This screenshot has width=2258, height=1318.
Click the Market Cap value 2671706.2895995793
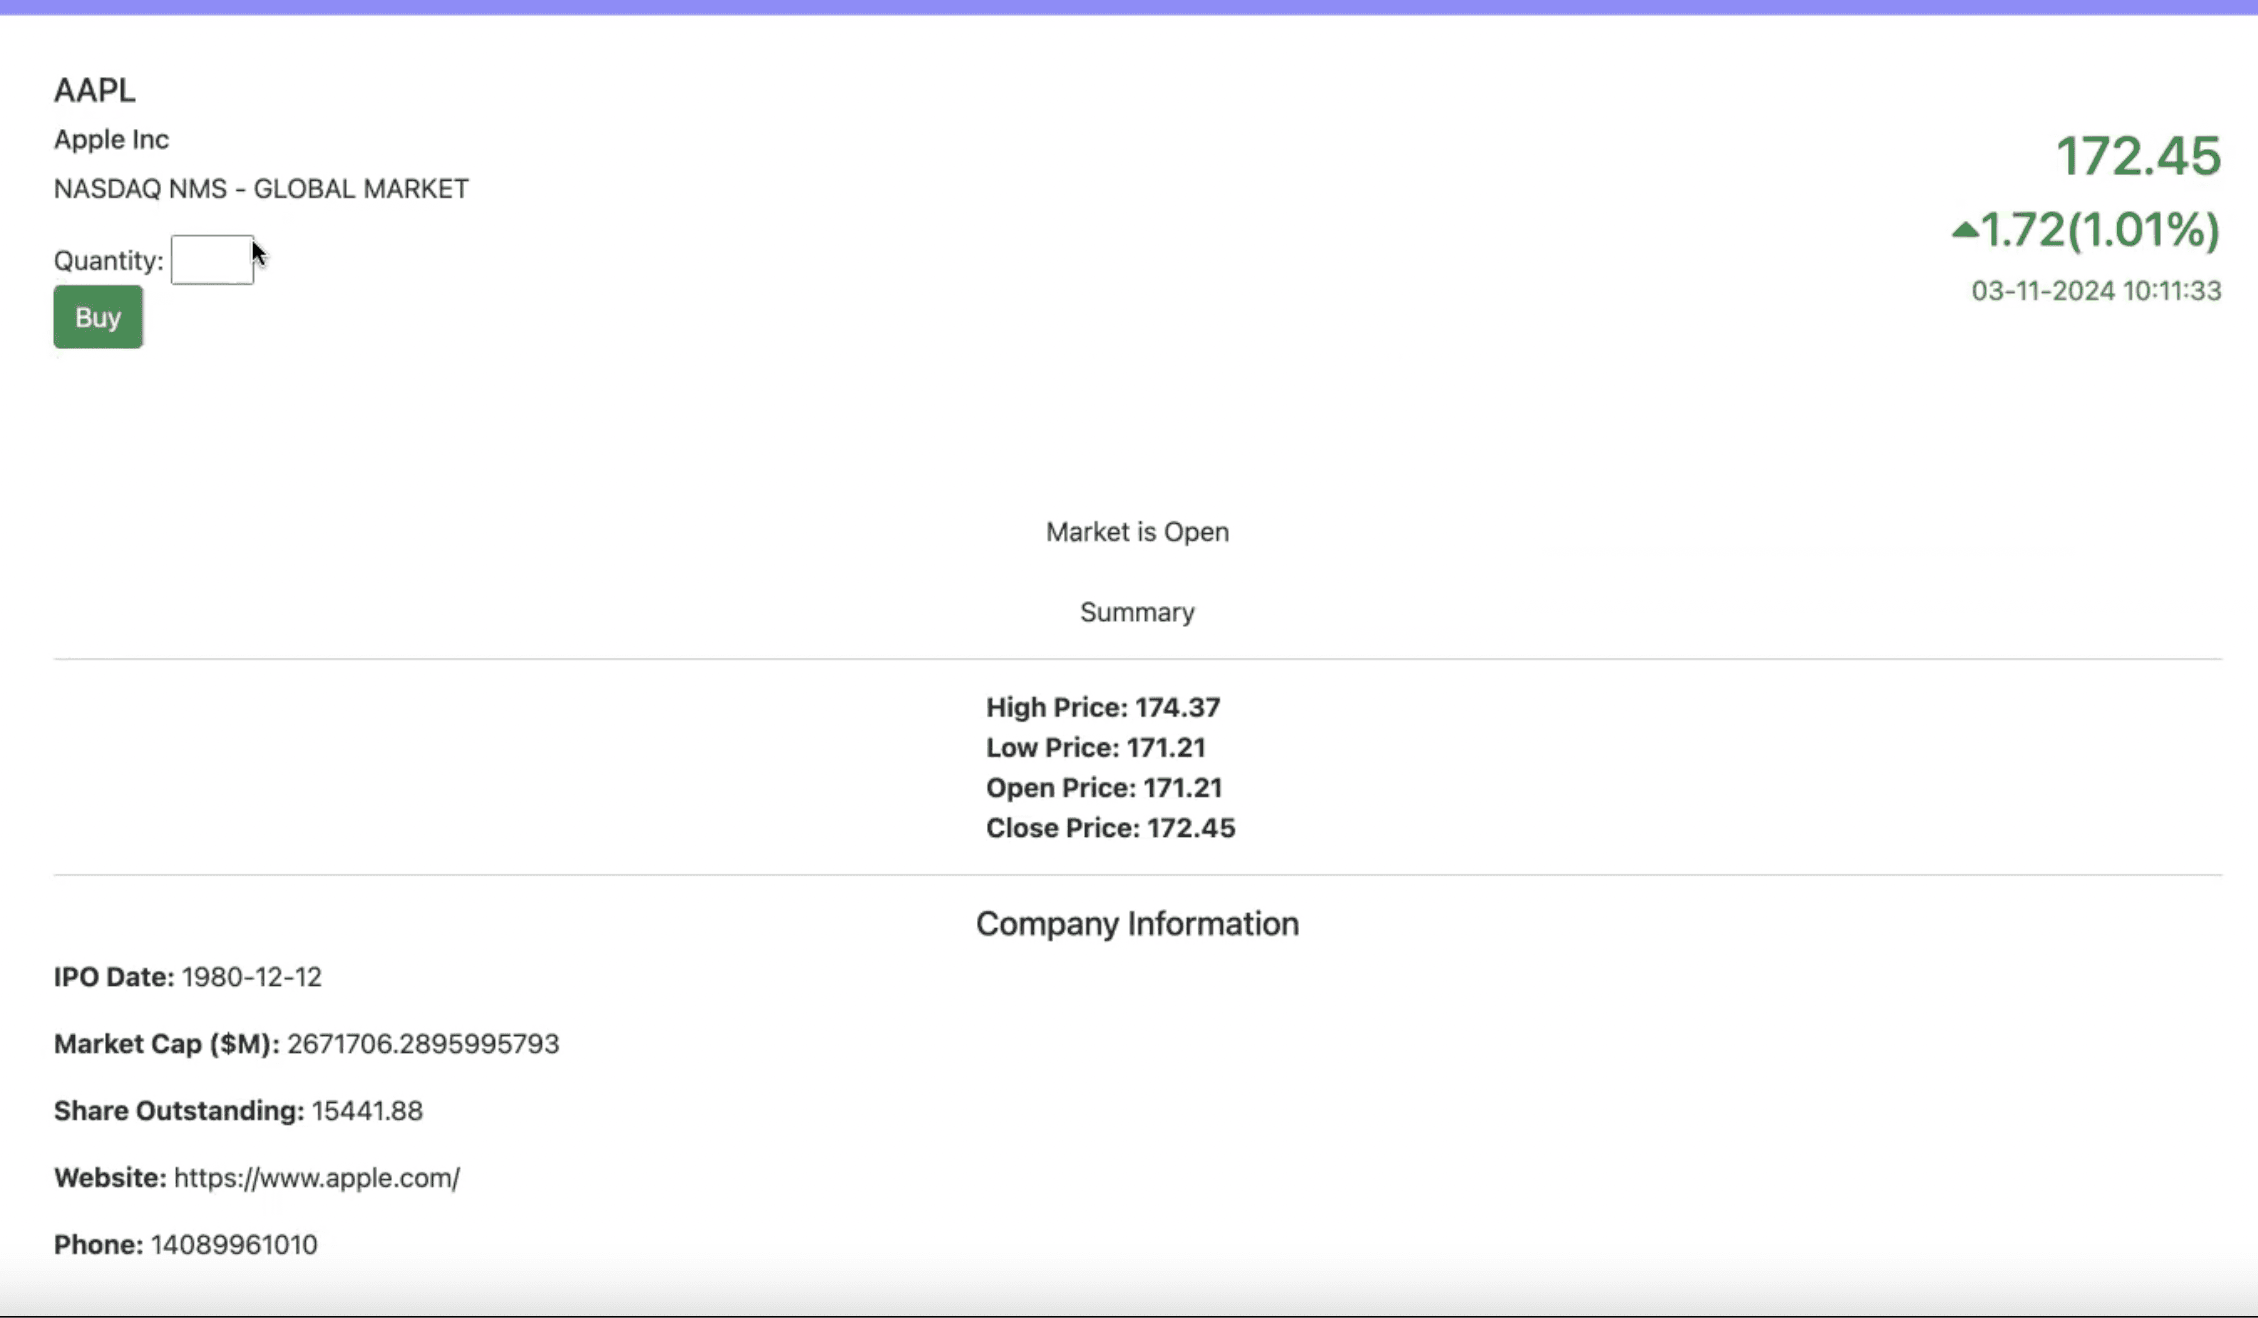tap(423, 1044)
